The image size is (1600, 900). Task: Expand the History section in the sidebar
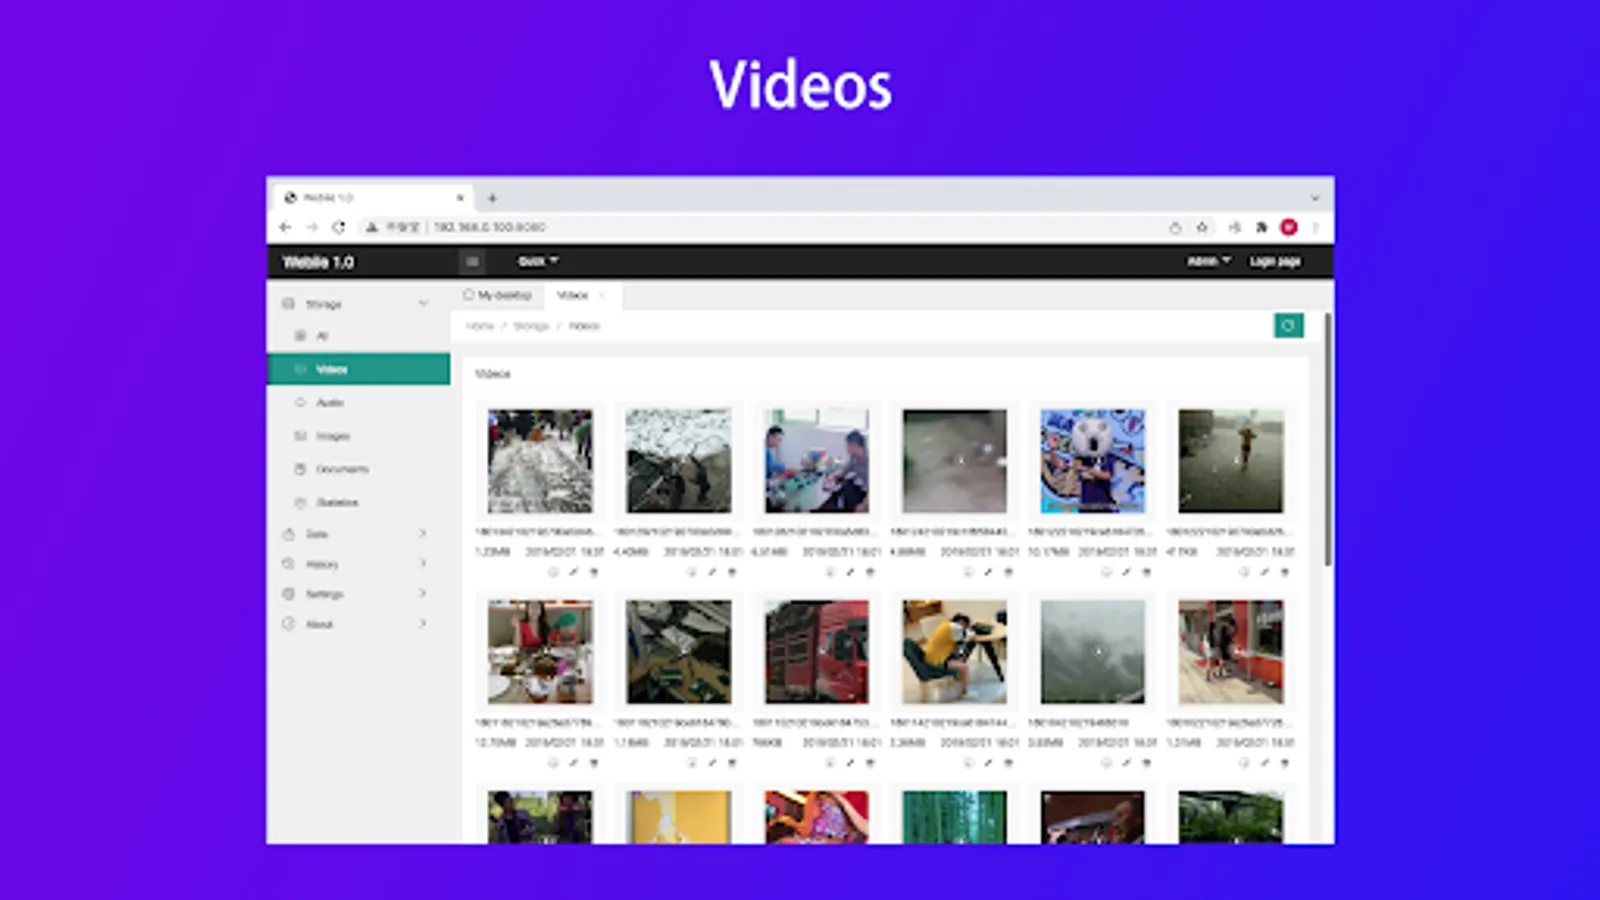pos(423,564)
